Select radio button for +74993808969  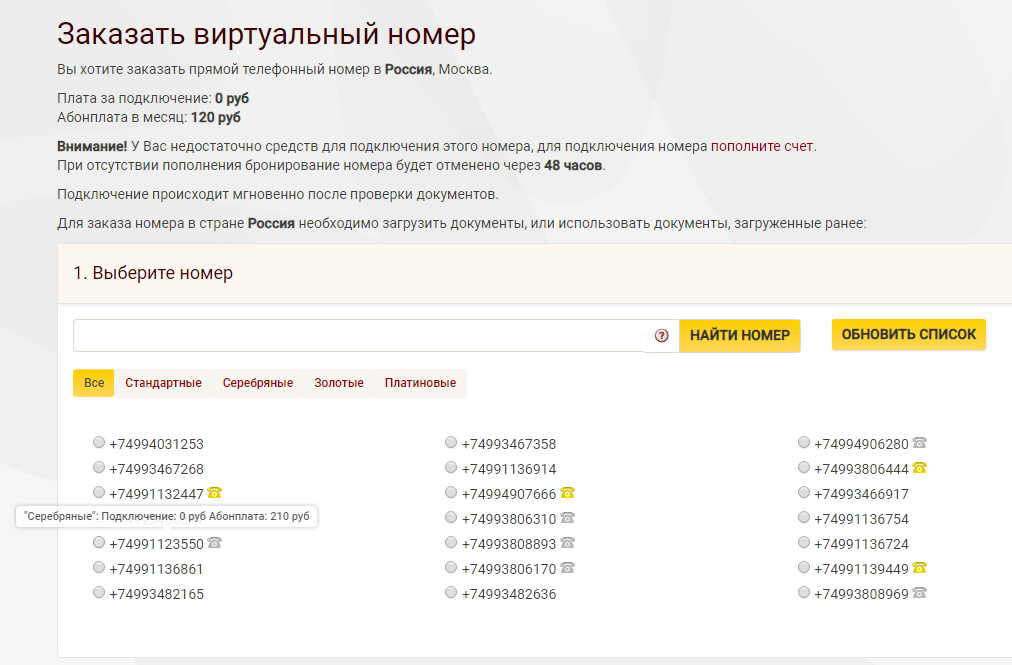point(804,592)
